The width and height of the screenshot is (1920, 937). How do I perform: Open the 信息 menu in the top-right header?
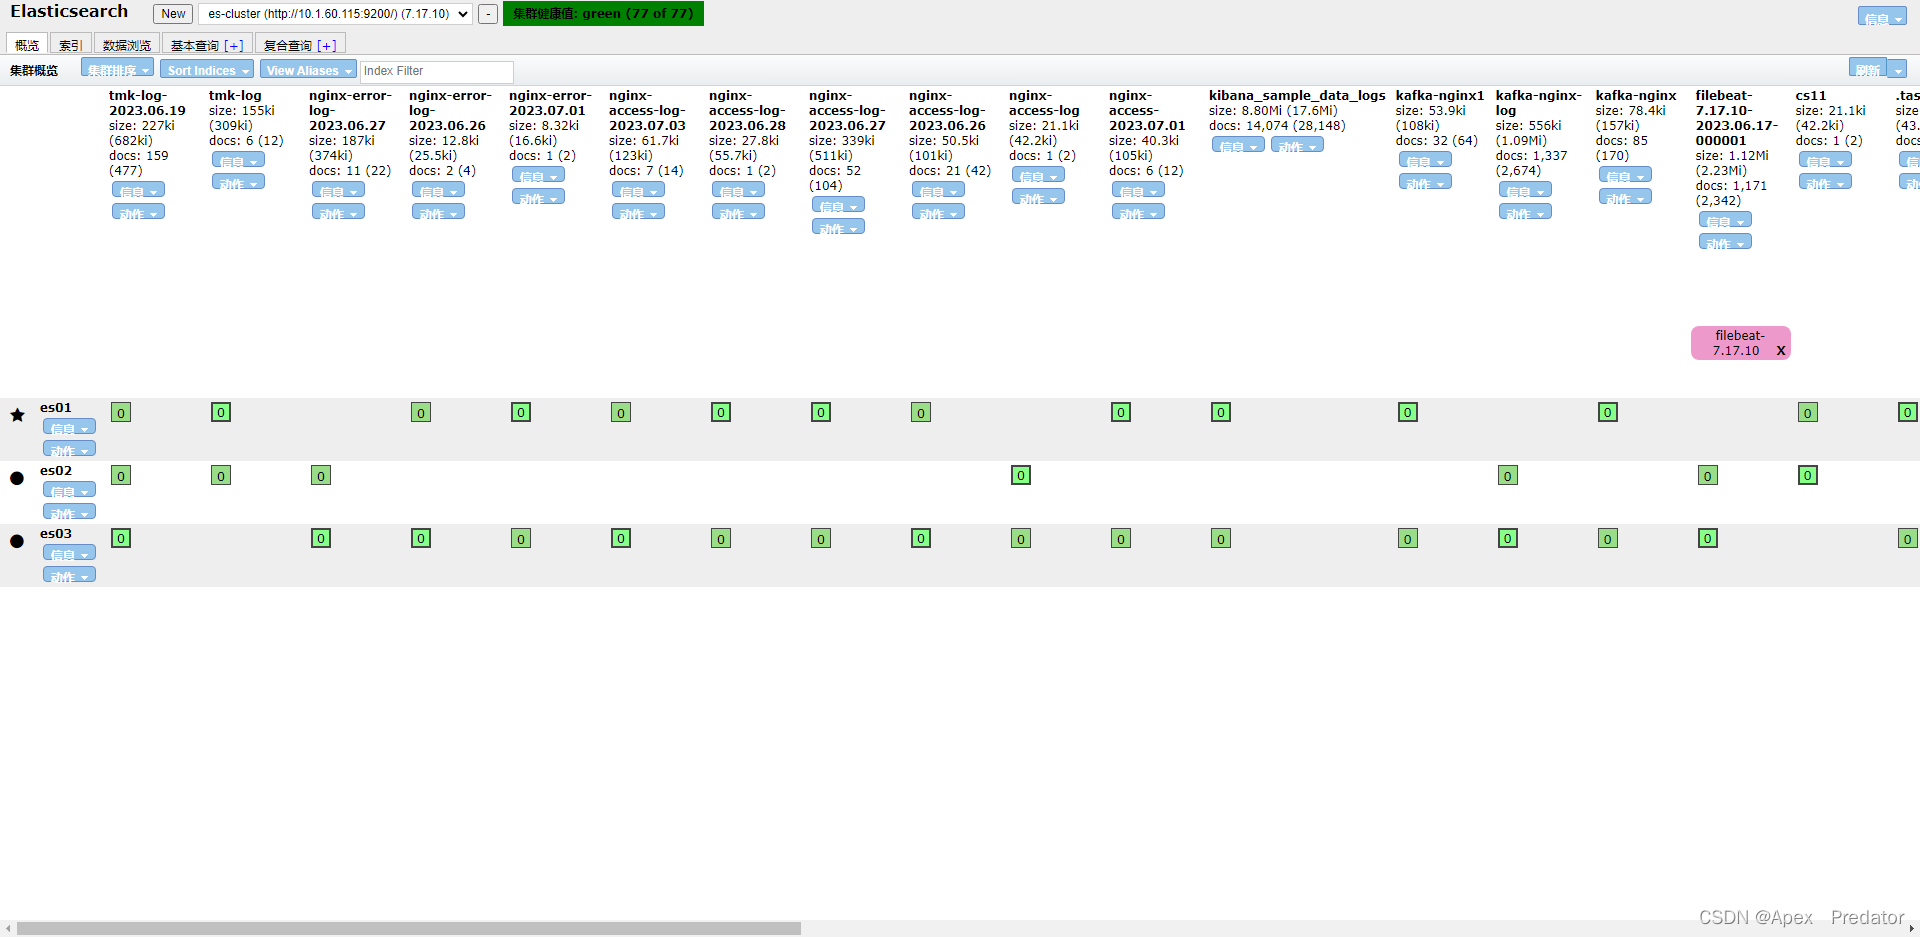(1882, 17)
